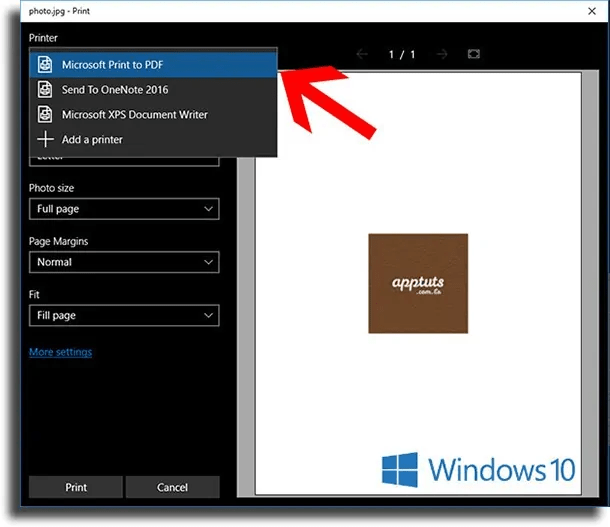Click the Photo size chevron arrow
This screenshot has height=527, width=610.
(x=209, y=209)
